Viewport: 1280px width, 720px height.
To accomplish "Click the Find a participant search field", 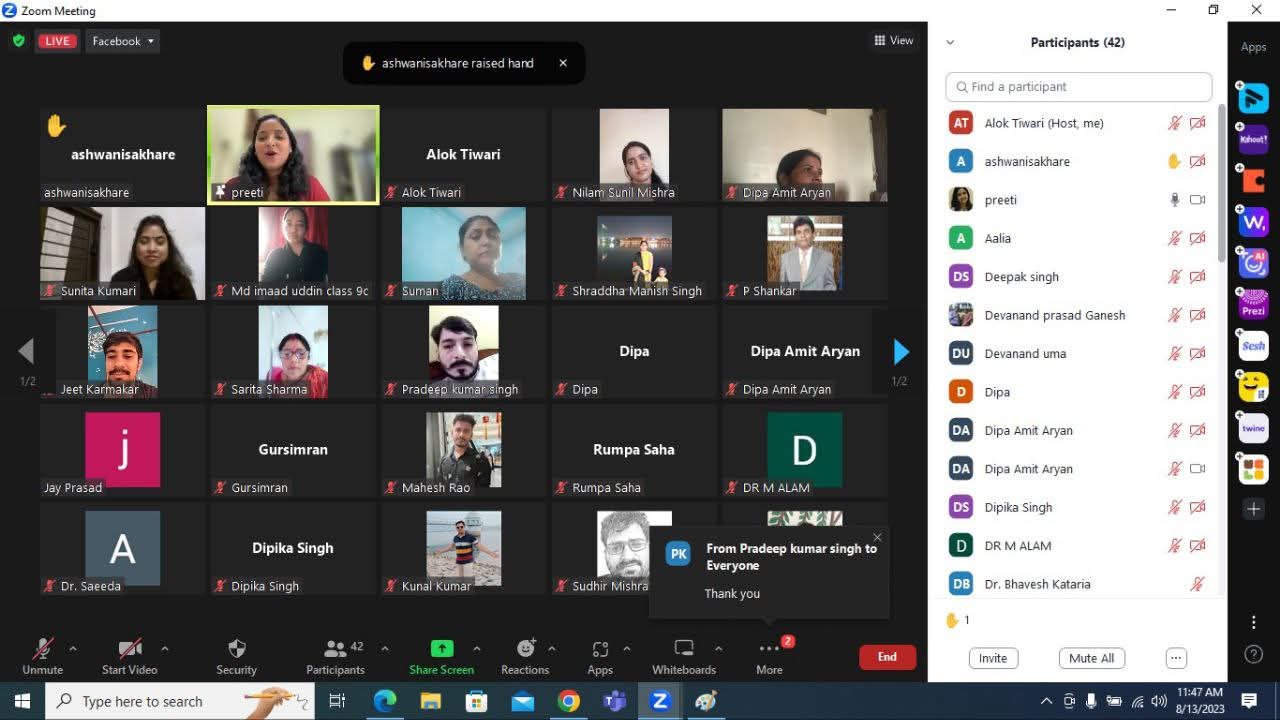I will pyautogui.click(x=1078, y=87).
